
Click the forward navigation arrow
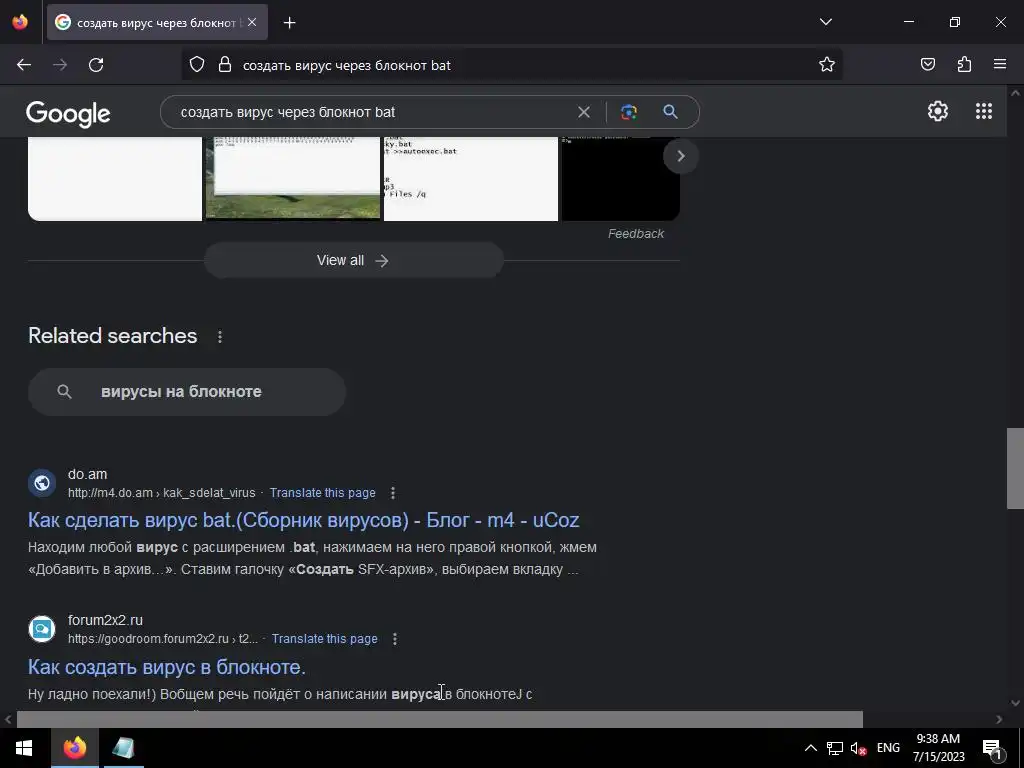(60, 65)
